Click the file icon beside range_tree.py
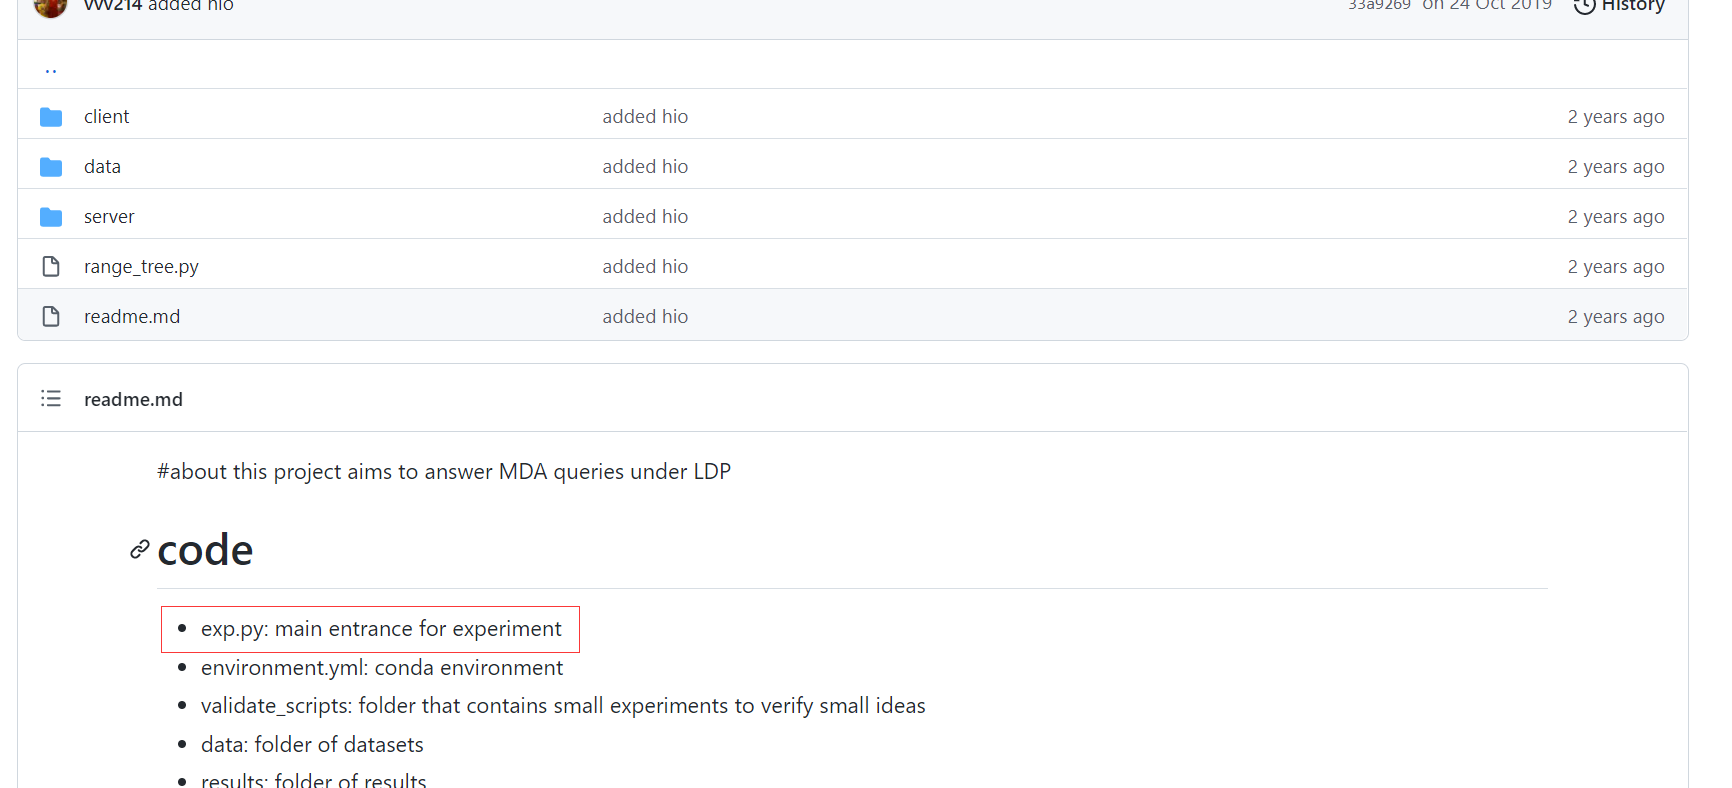 [x=51, y=266]
